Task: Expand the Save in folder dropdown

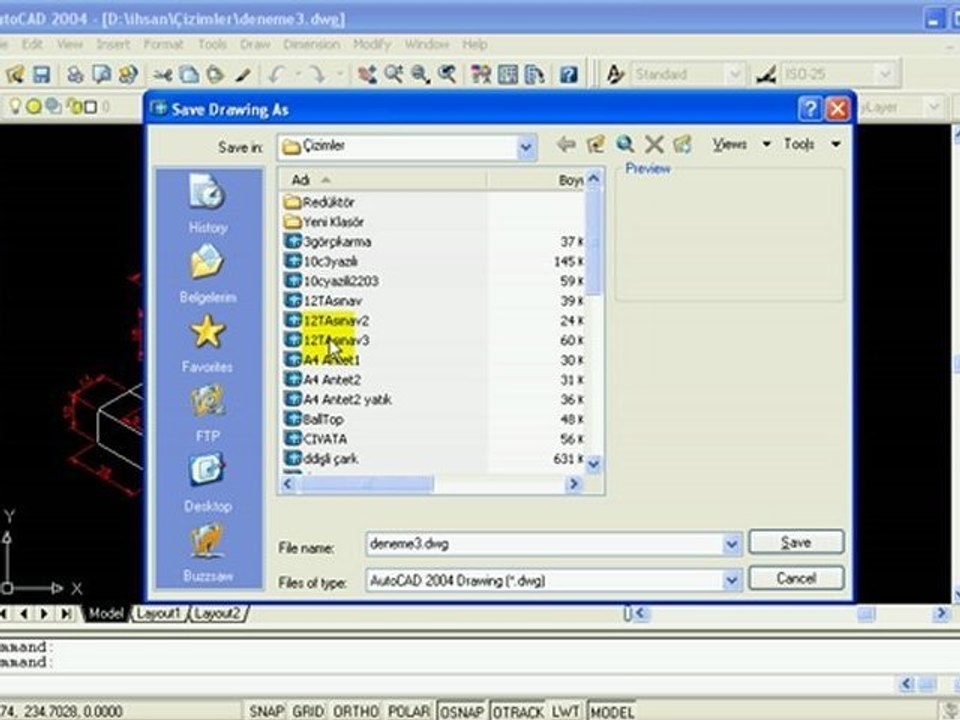Action: pyautogui.click(x=525, y=148)
